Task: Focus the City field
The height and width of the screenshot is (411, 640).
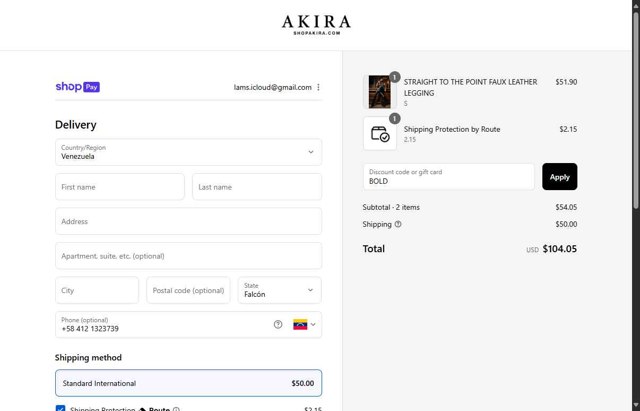Action: 97,290
